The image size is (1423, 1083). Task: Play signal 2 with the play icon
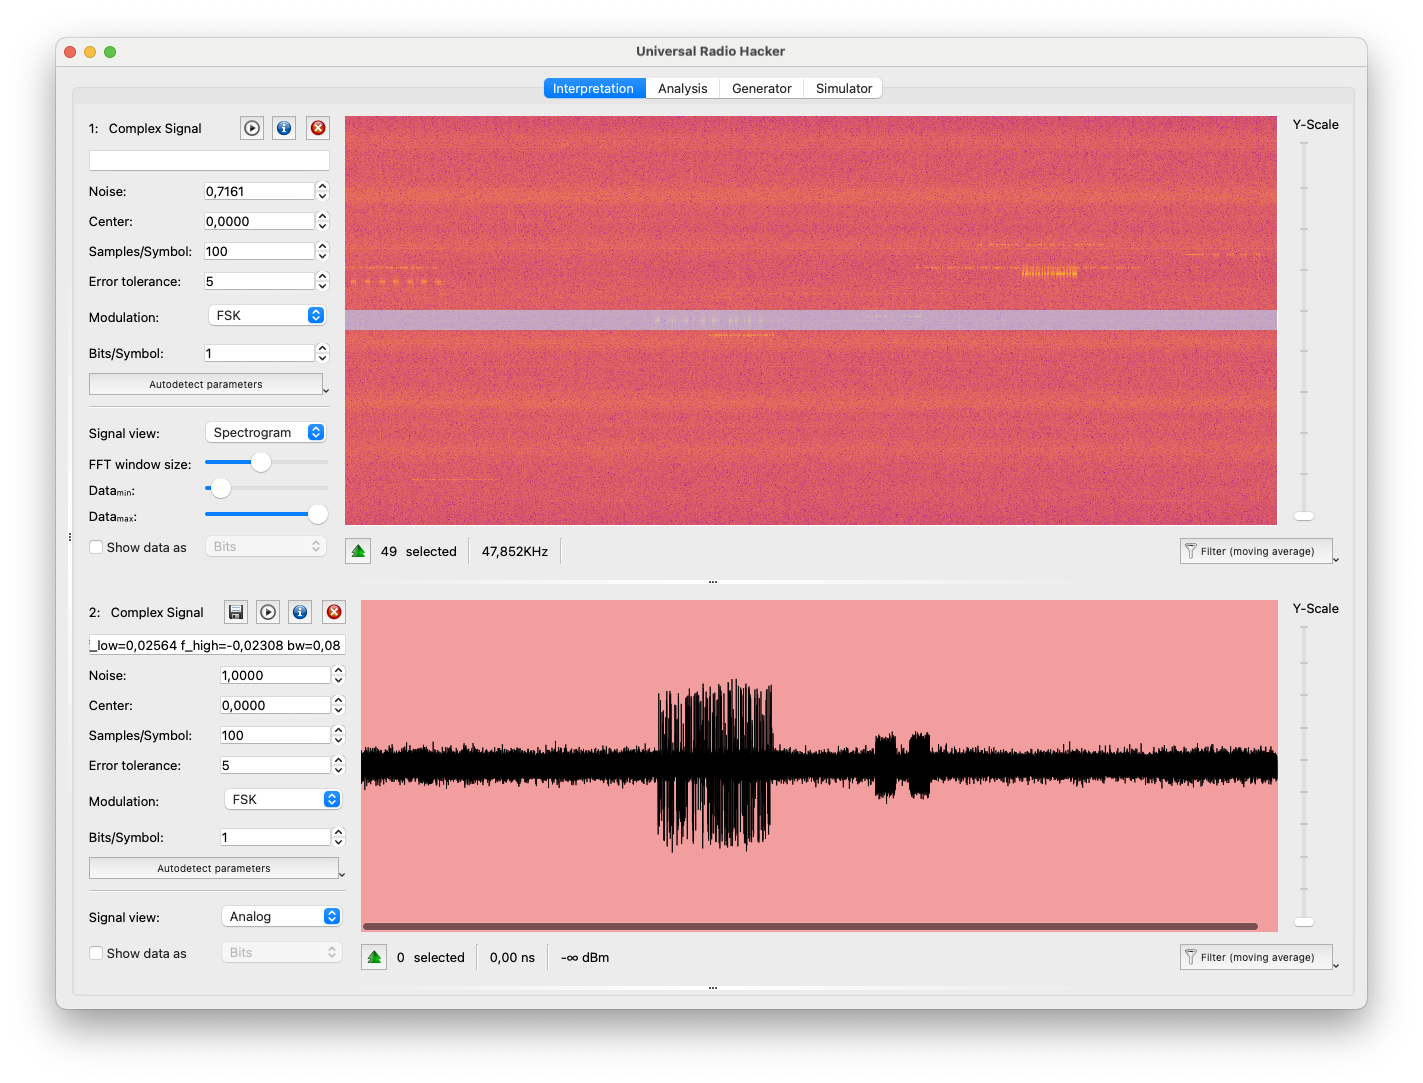click(x=268, y=612)
